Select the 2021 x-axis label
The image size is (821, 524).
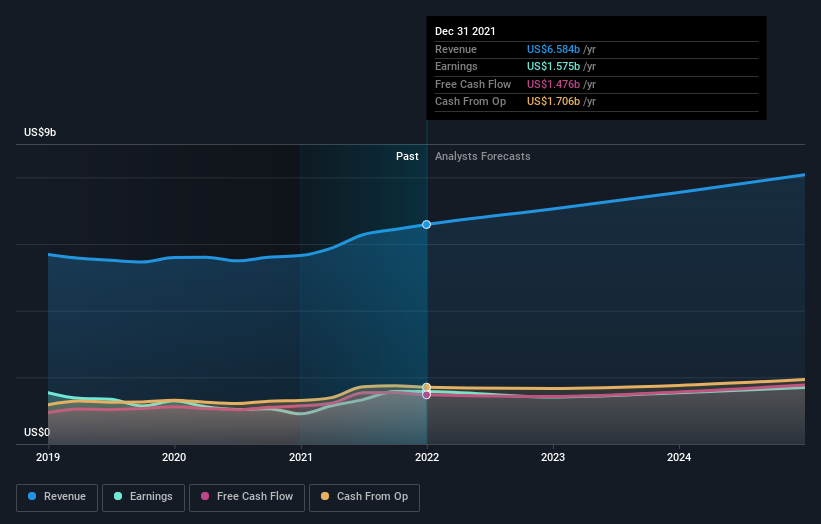pyautogui.click(x=301, y=458)
